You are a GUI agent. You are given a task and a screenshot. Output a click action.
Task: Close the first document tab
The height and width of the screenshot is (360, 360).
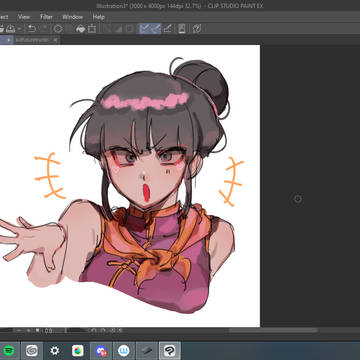pyautogui.click(x=9, y=40)
